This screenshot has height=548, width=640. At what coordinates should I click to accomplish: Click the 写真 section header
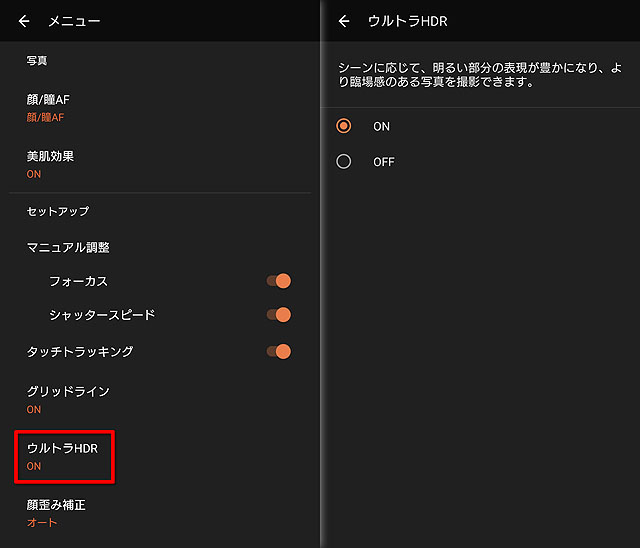point(37,60)
